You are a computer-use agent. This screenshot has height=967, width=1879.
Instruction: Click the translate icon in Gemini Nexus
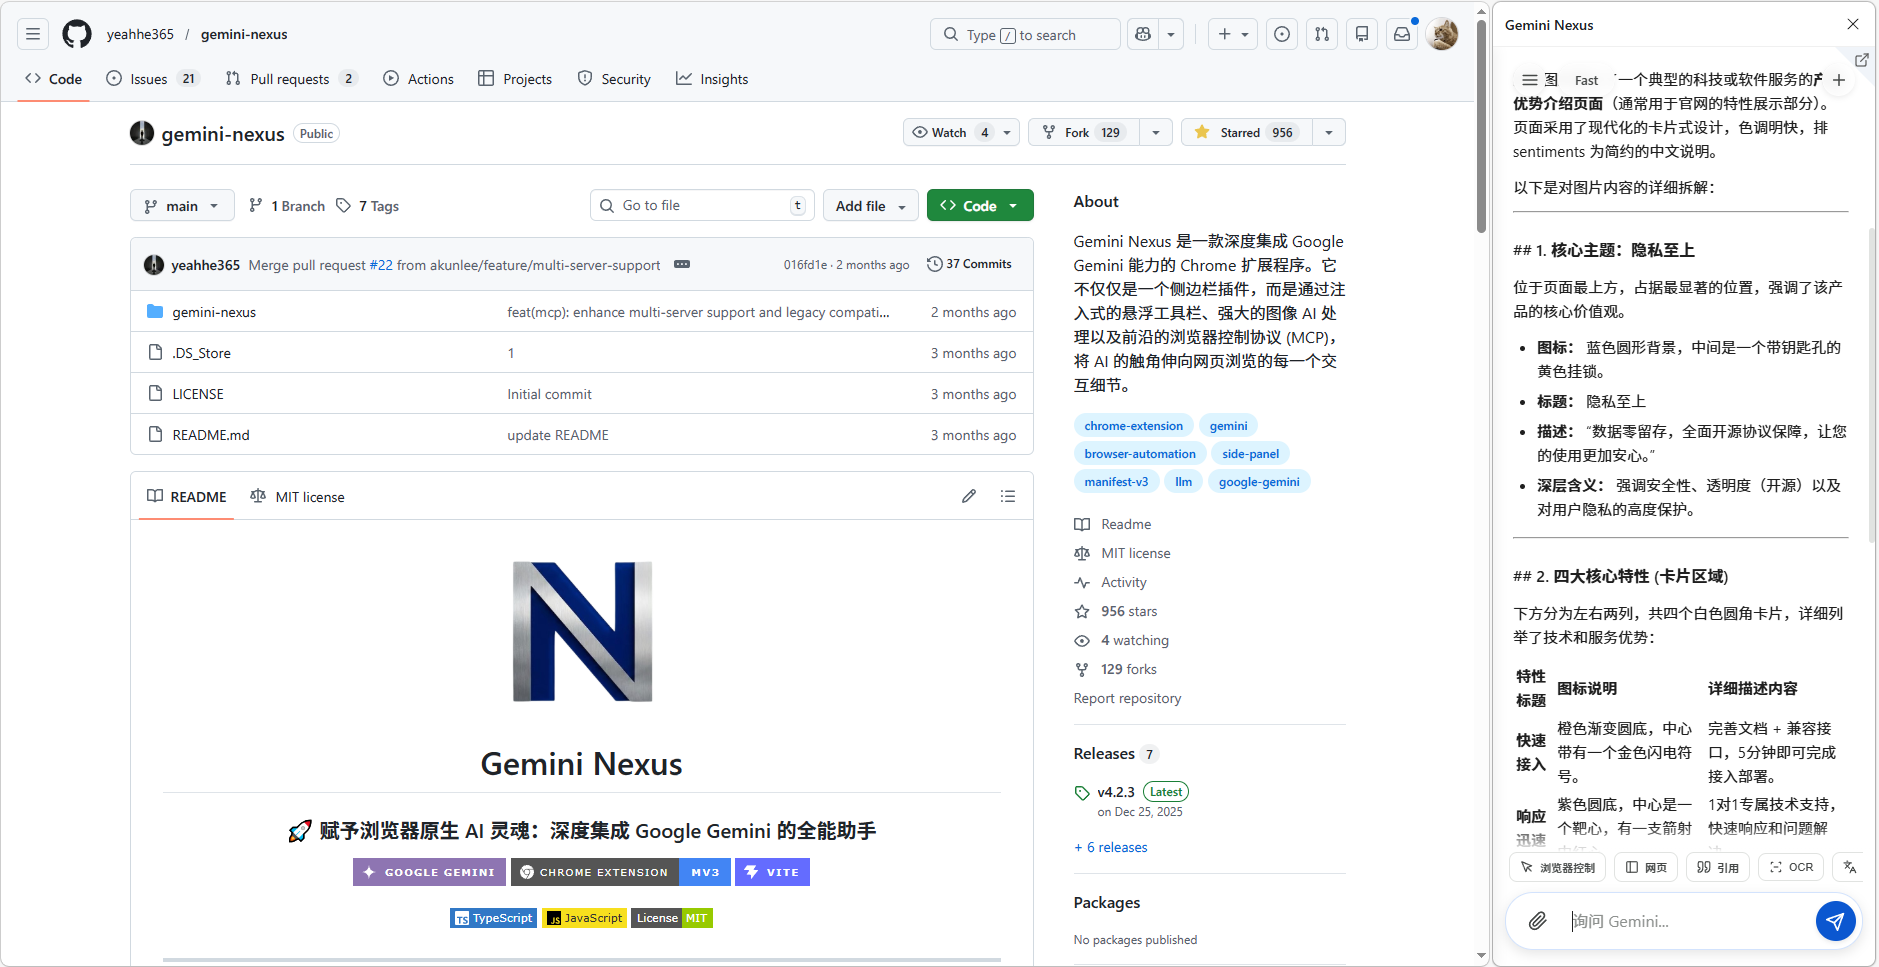pyautogui.click(x=1850, y=867)
